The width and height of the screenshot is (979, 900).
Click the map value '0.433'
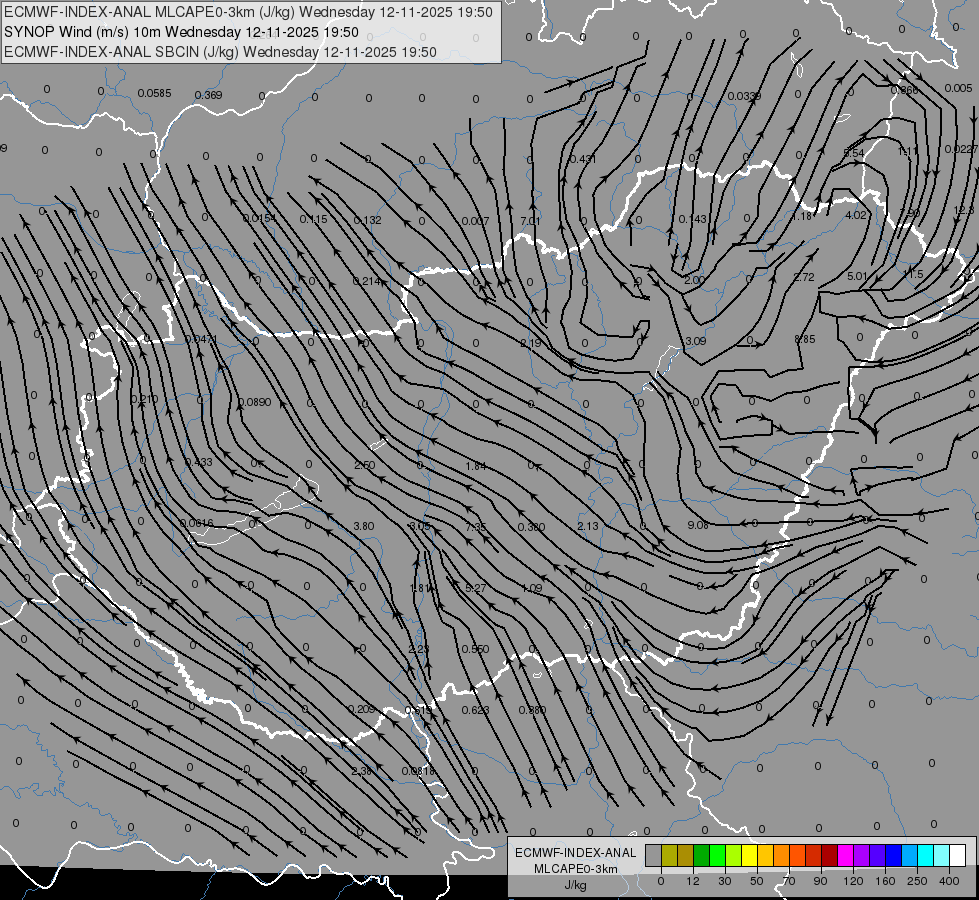199,462
